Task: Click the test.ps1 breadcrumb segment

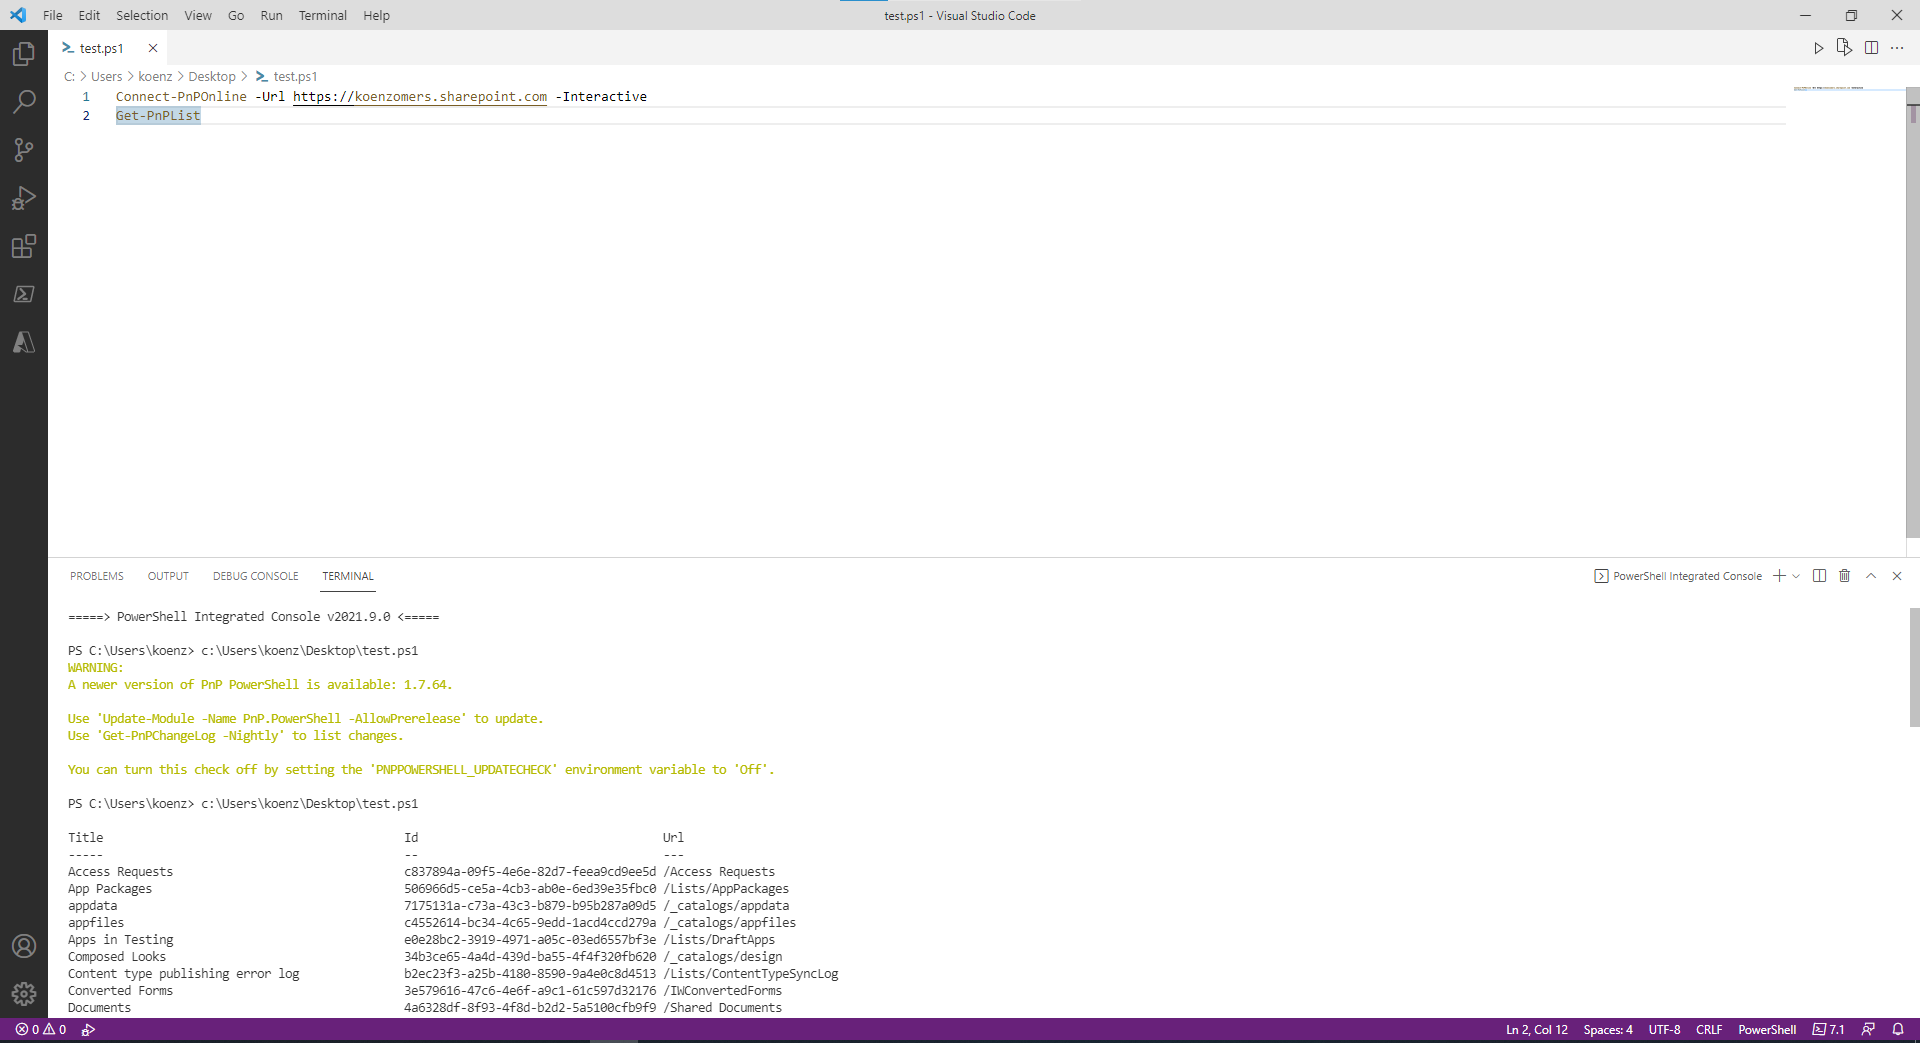Action: pyautogui.click(x=286, y=76)
